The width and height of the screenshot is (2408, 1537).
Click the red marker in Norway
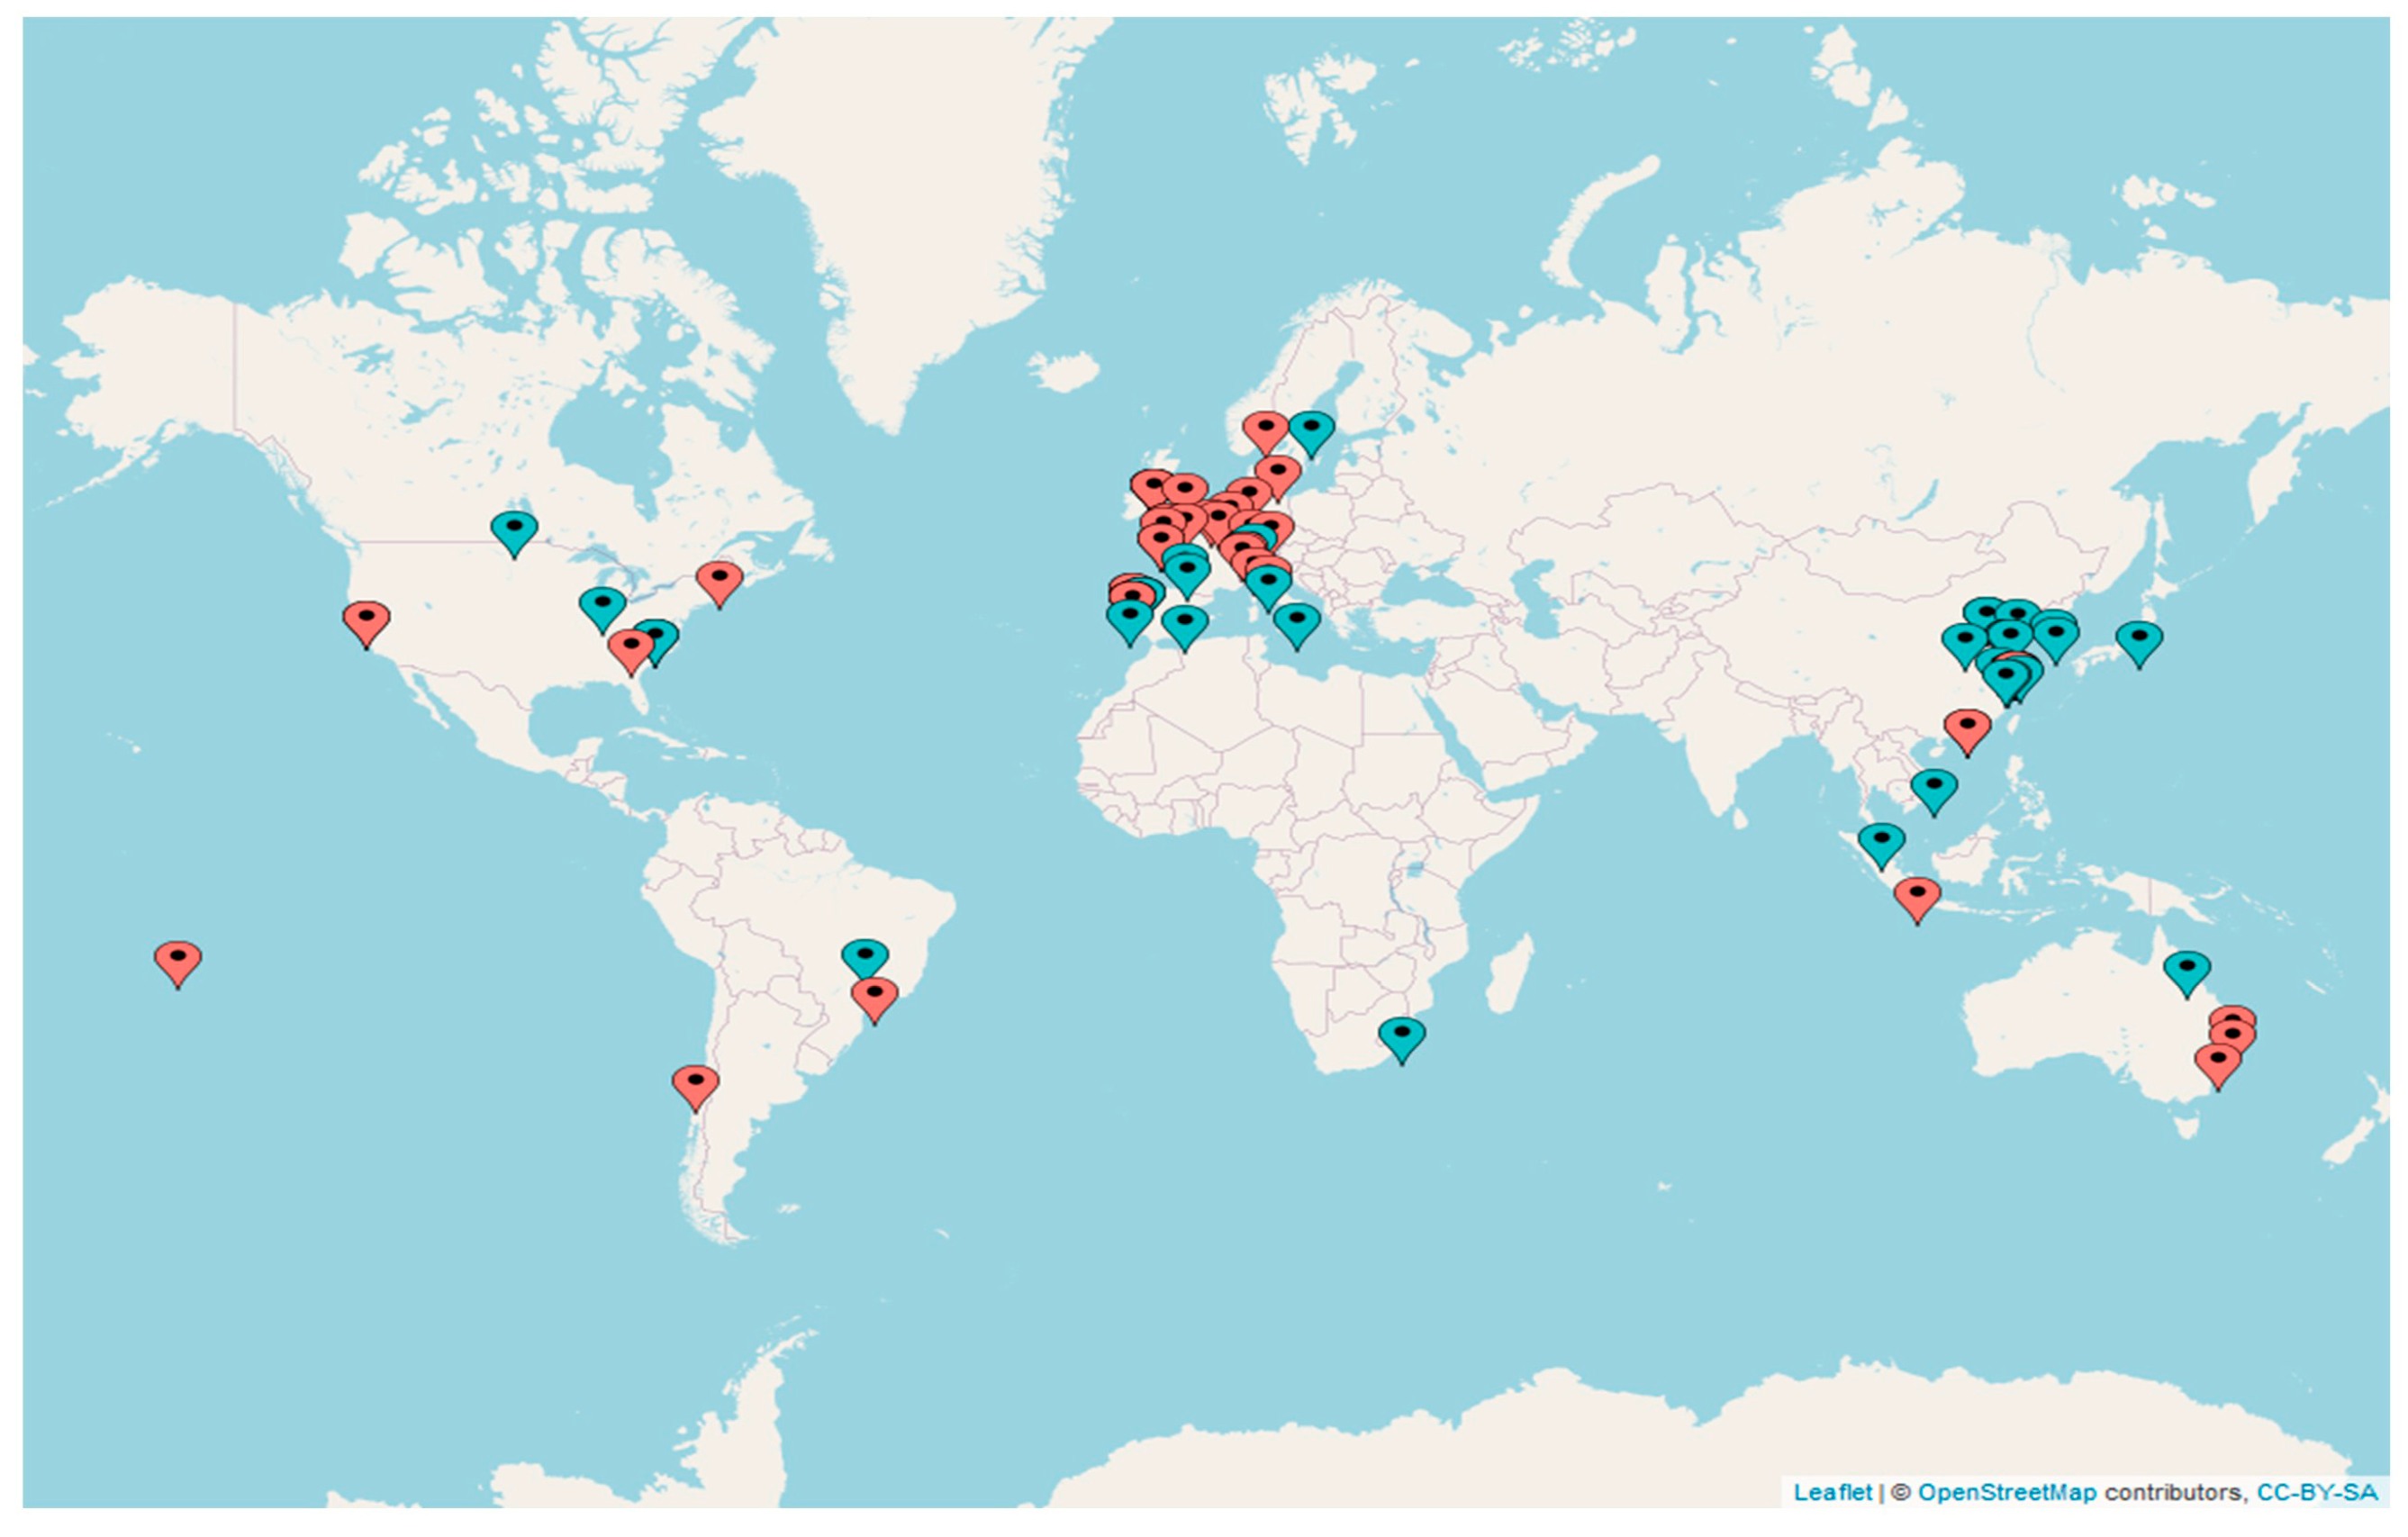click(x=1265, y=431)
